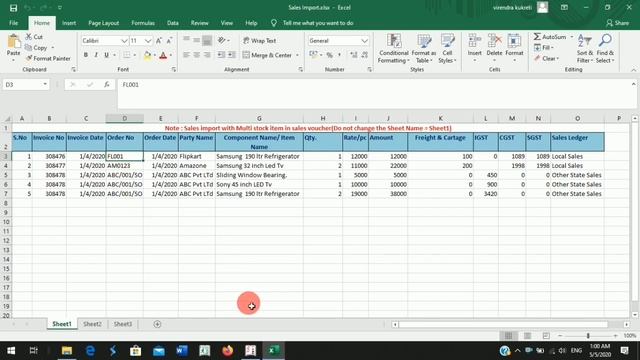Activate the Format Painter brush
This screenshot has width=640, height=360.
click(x=29, y=58)
